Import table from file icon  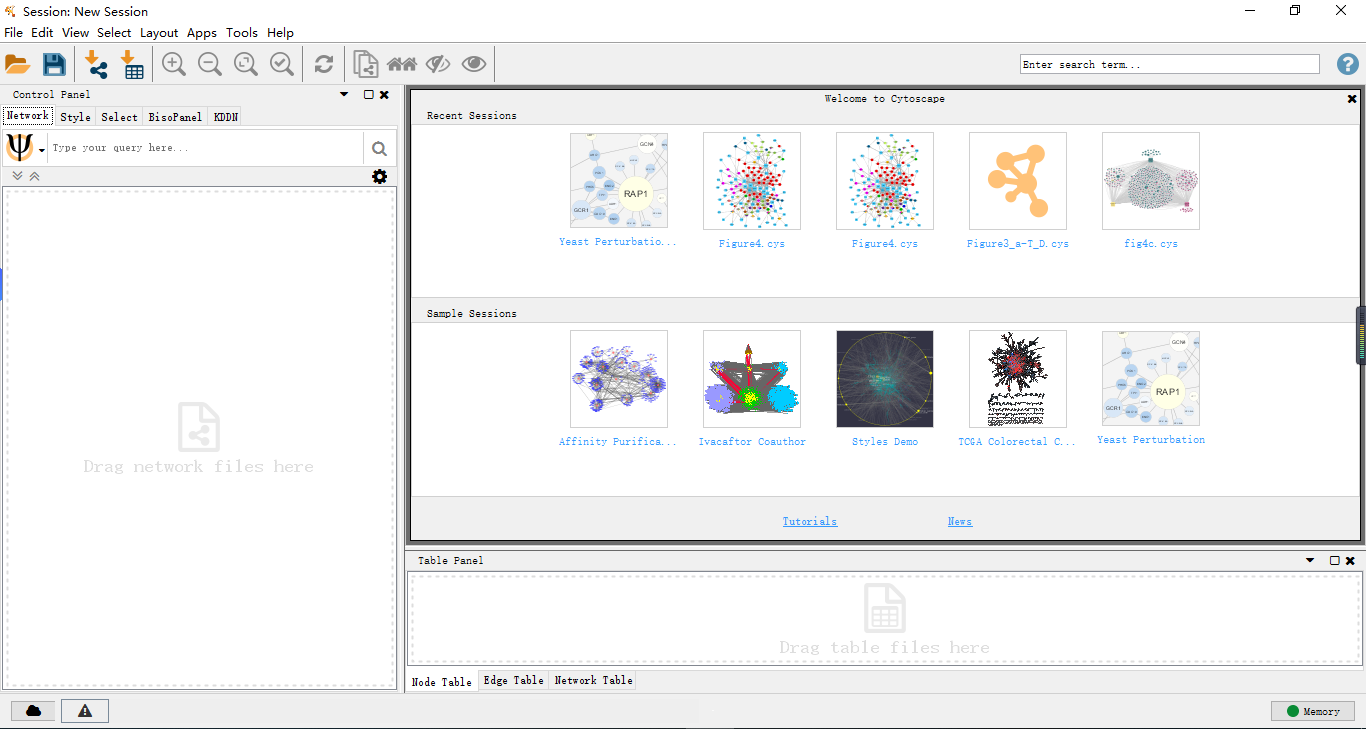132,65
